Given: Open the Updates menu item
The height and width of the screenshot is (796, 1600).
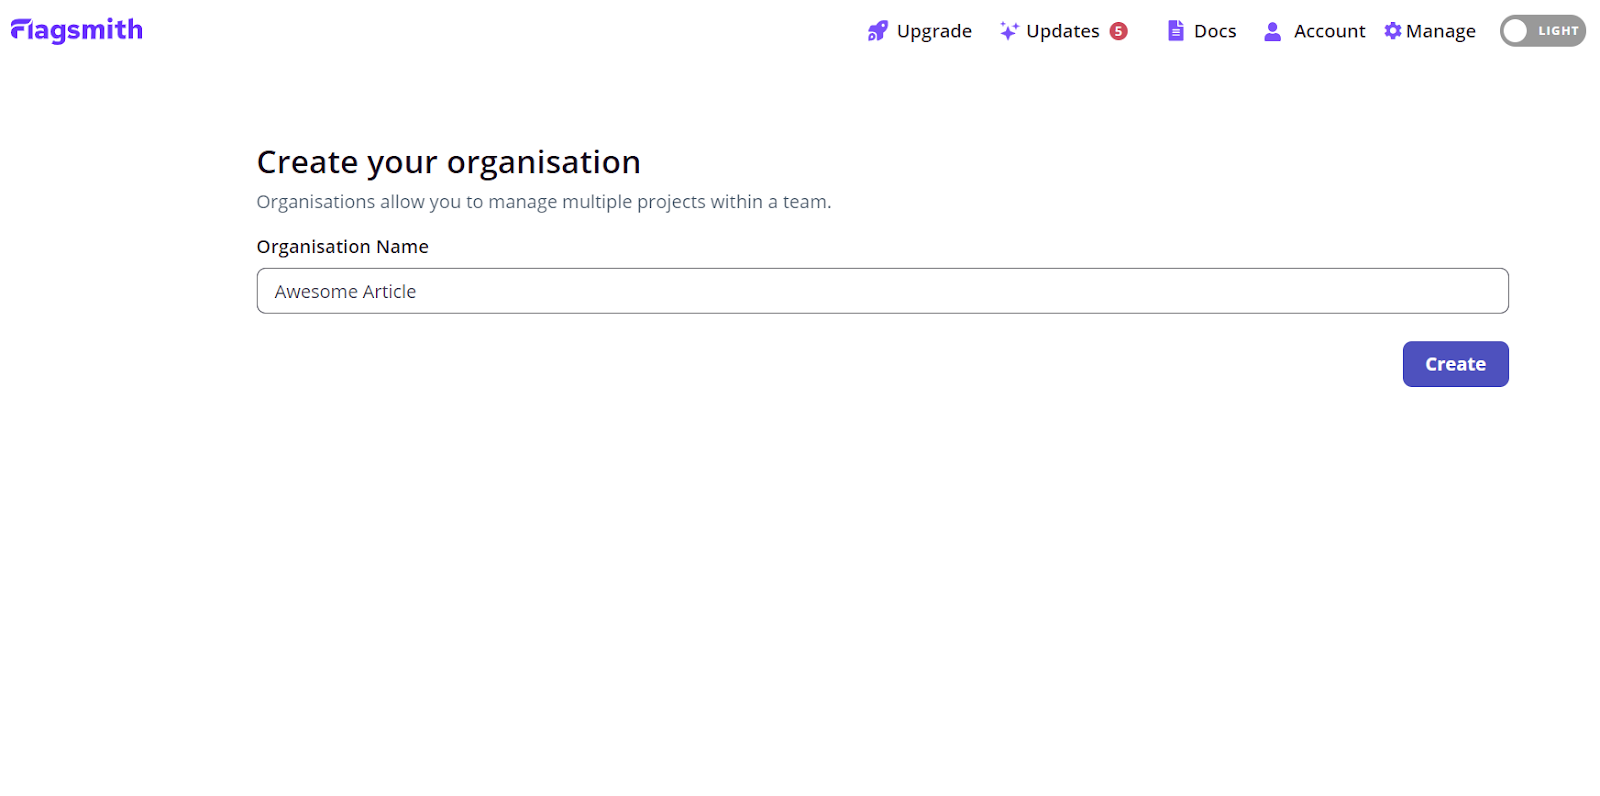Looking at the screenshot, I should click(1063, 31).
